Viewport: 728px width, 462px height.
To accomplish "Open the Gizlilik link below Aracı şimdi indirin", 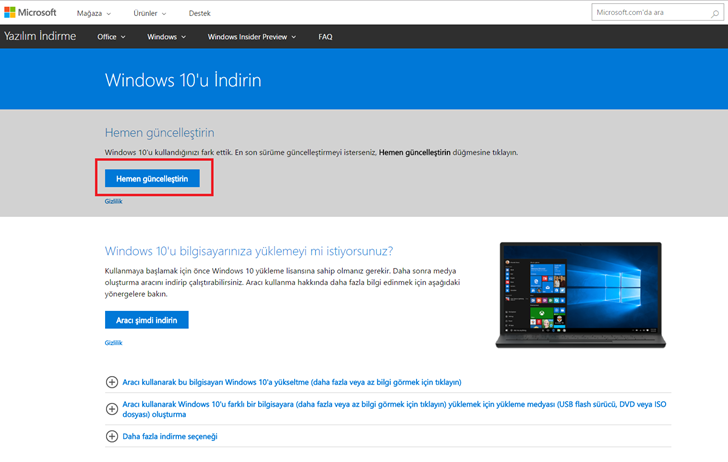I will [114, 342].
